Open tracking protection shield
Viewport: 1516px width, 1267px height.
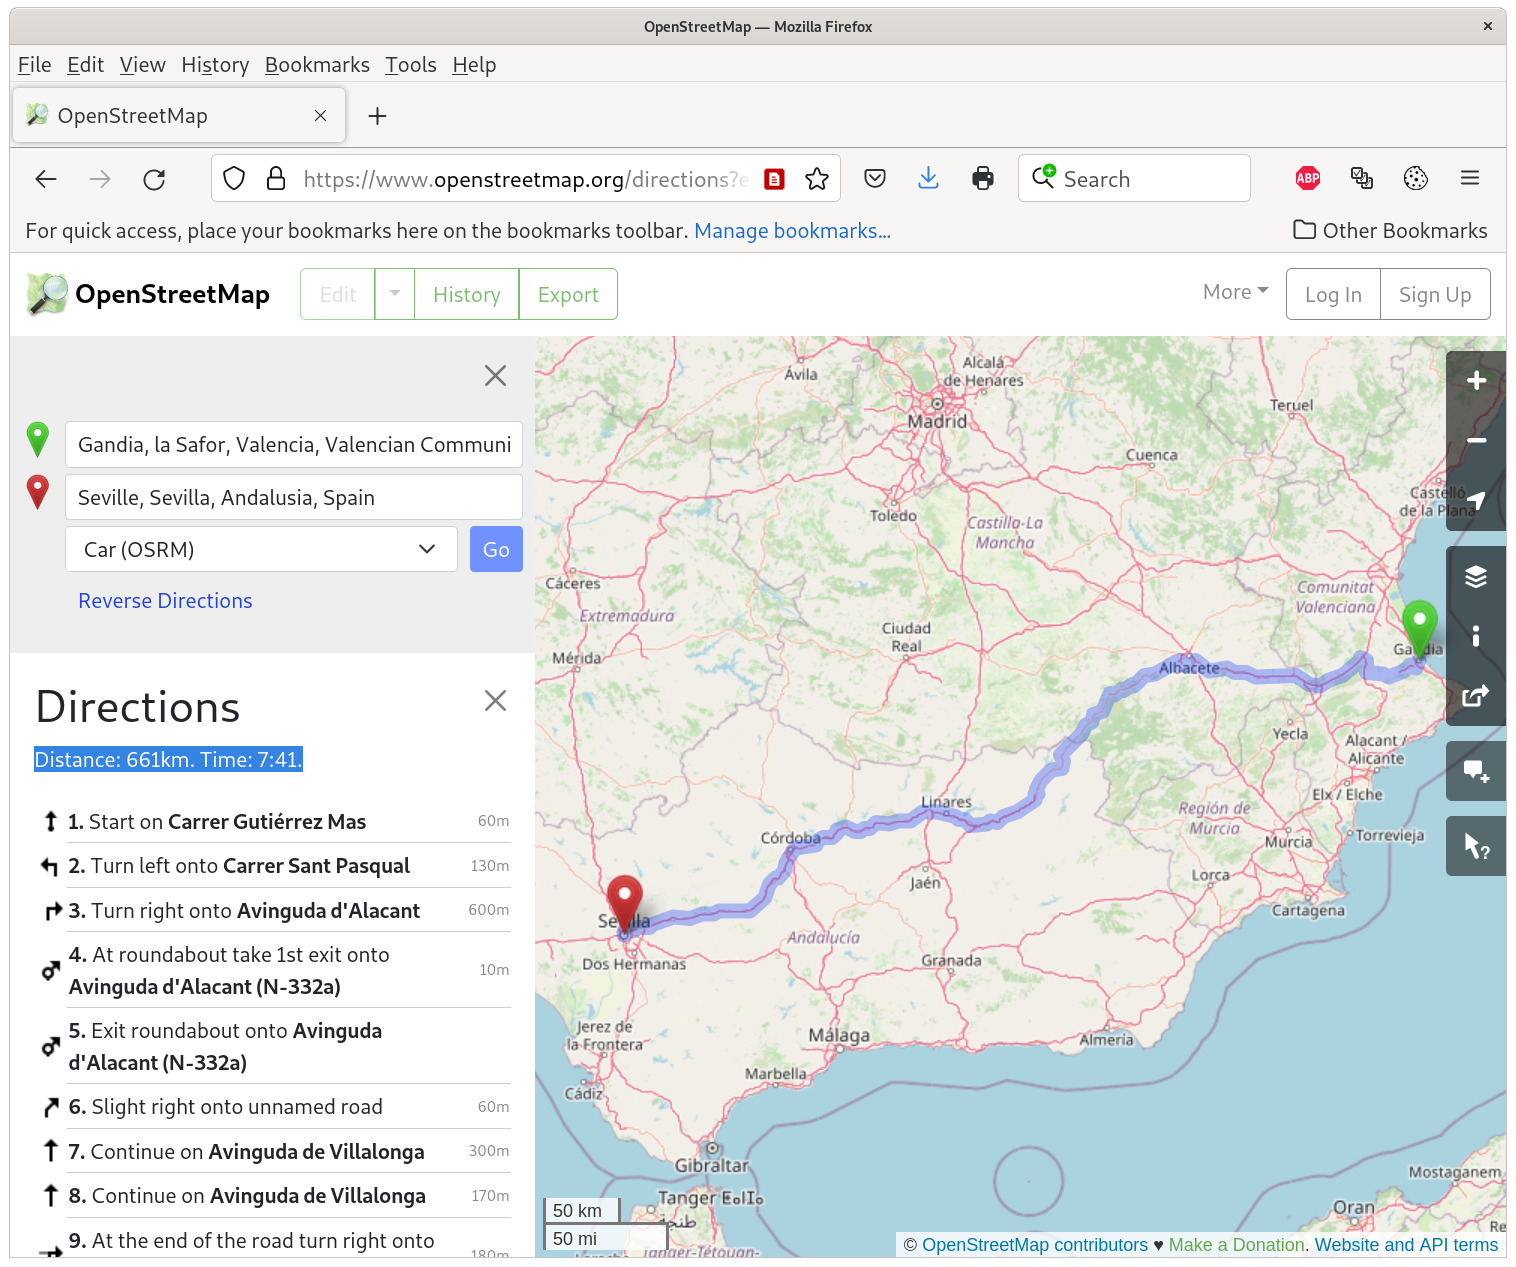(234, 179)
